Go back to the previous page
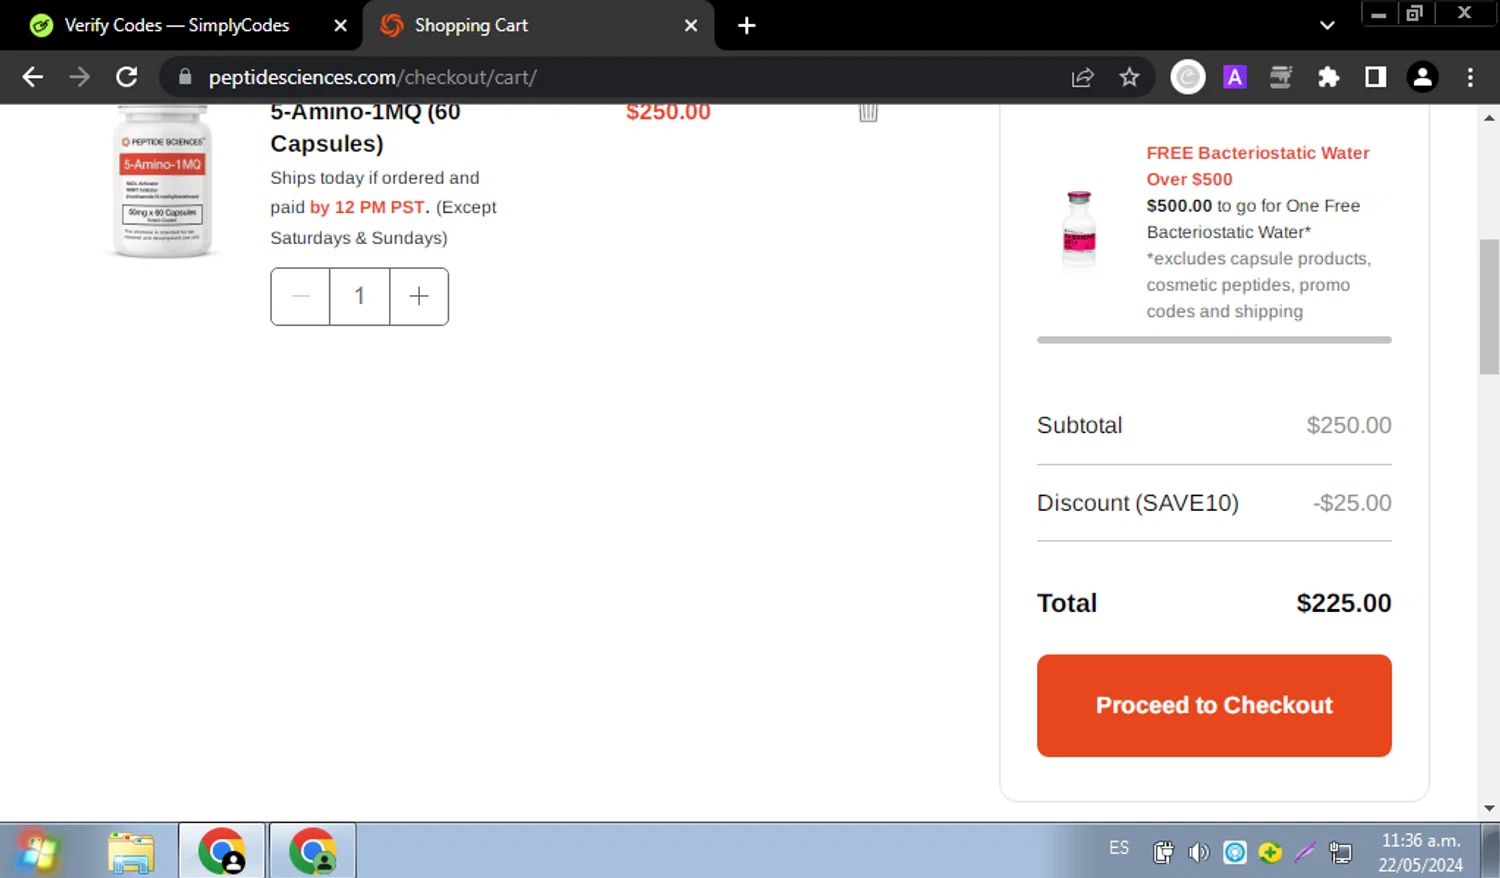The height and width of the screenshot is (878, 1500). pos(33,77)
